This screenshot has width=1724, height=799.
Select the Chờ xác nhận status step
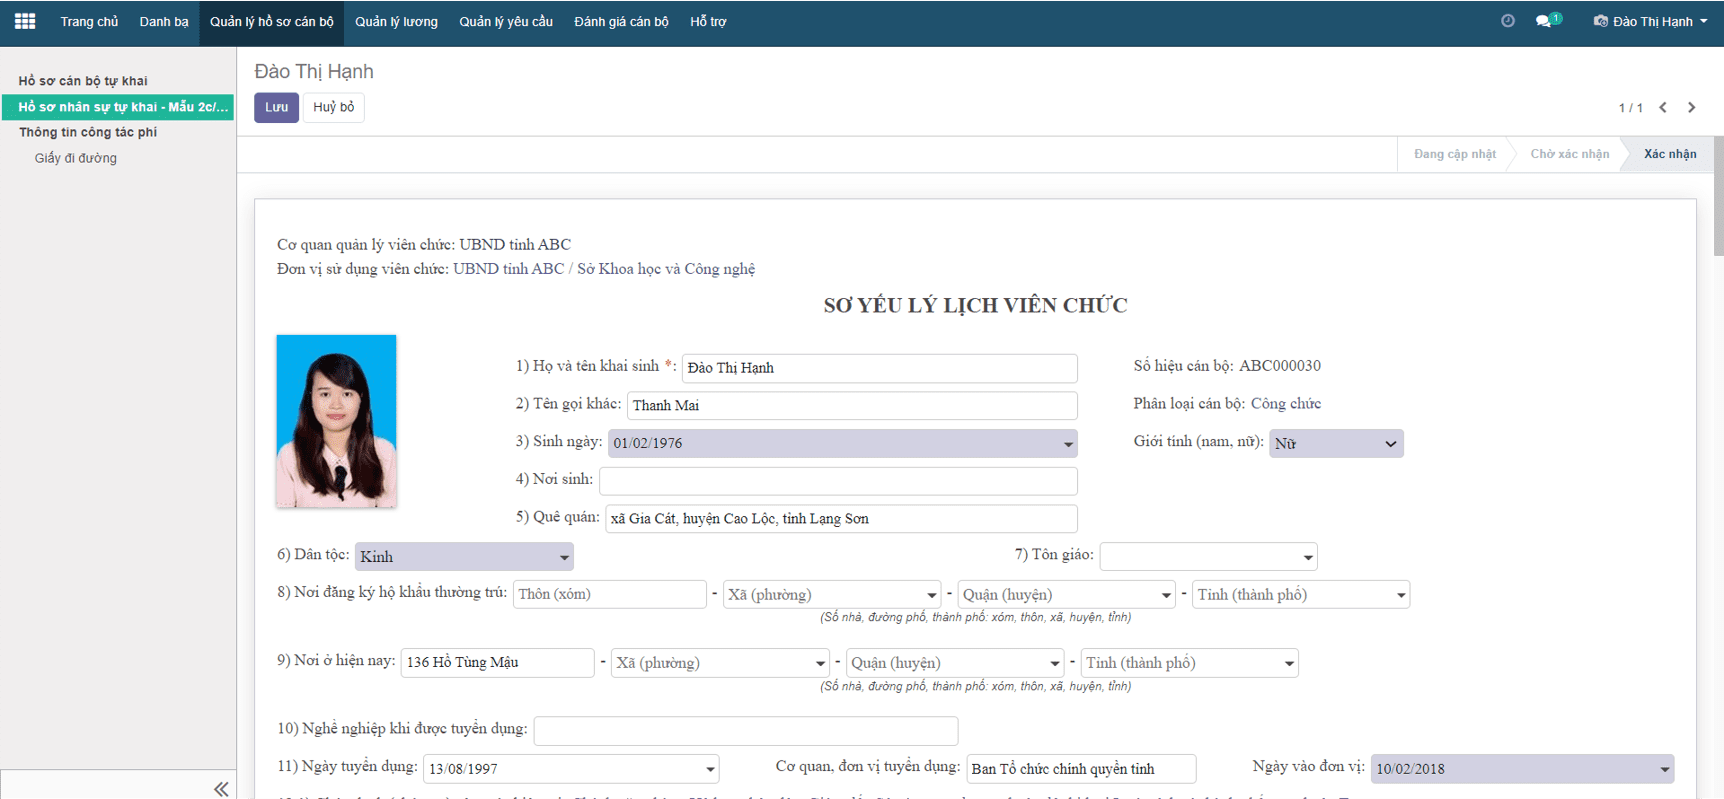click(x=1569, y=154)
